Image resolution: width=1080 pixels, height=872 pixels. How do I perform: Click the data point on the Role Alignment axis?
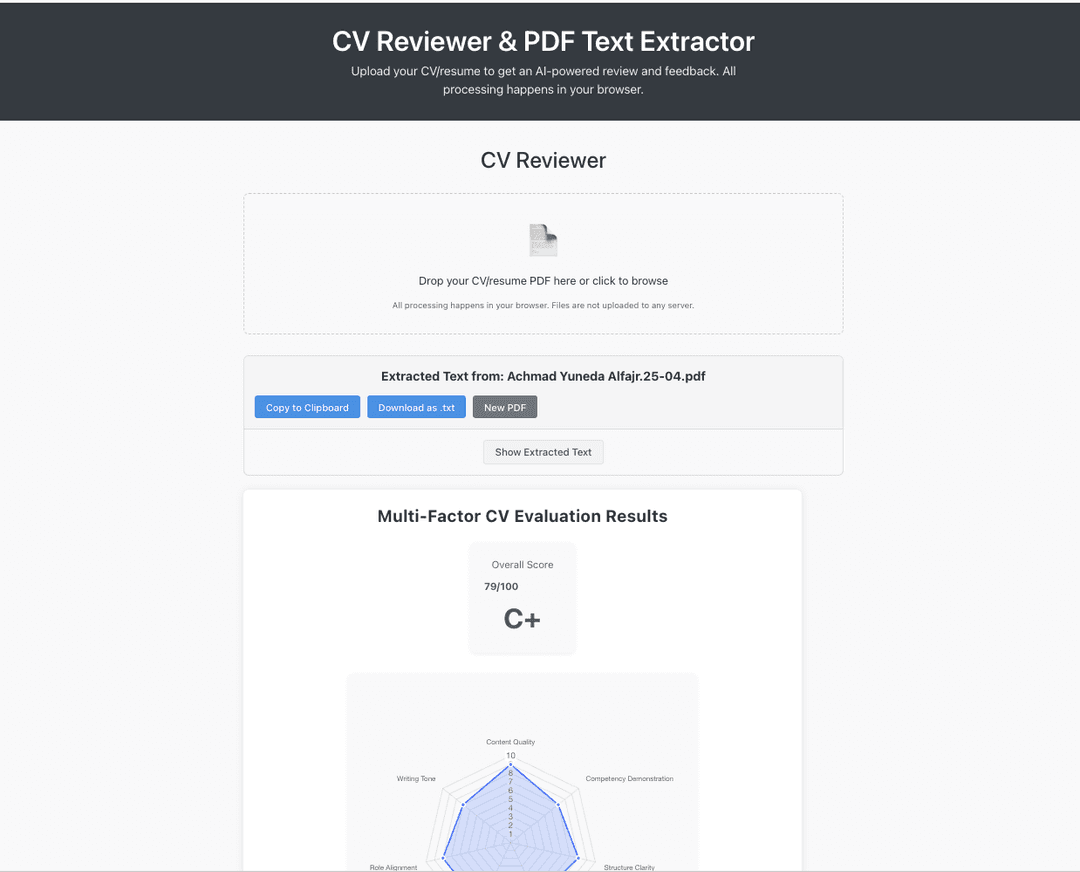pos(442,857)
